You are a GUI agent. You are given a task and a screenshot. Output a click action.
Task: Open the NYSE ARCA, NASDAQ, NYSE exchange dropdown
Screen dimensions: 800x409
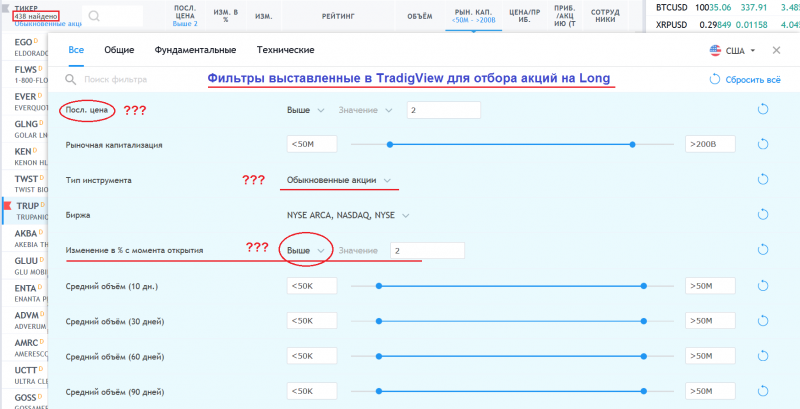coord(348,215)
